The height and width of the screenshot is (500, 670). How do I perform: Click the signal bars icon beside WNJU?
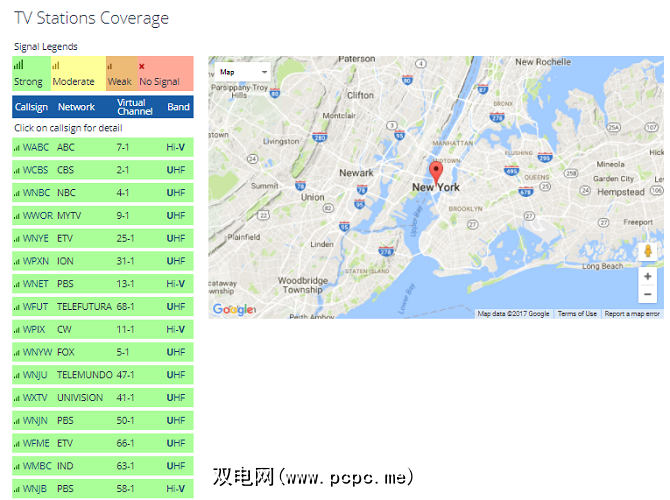click(17, 376)
